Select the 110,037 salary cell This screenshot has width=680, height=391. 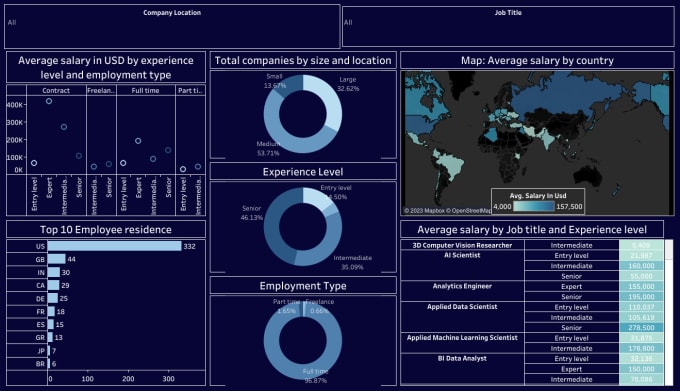641,307
